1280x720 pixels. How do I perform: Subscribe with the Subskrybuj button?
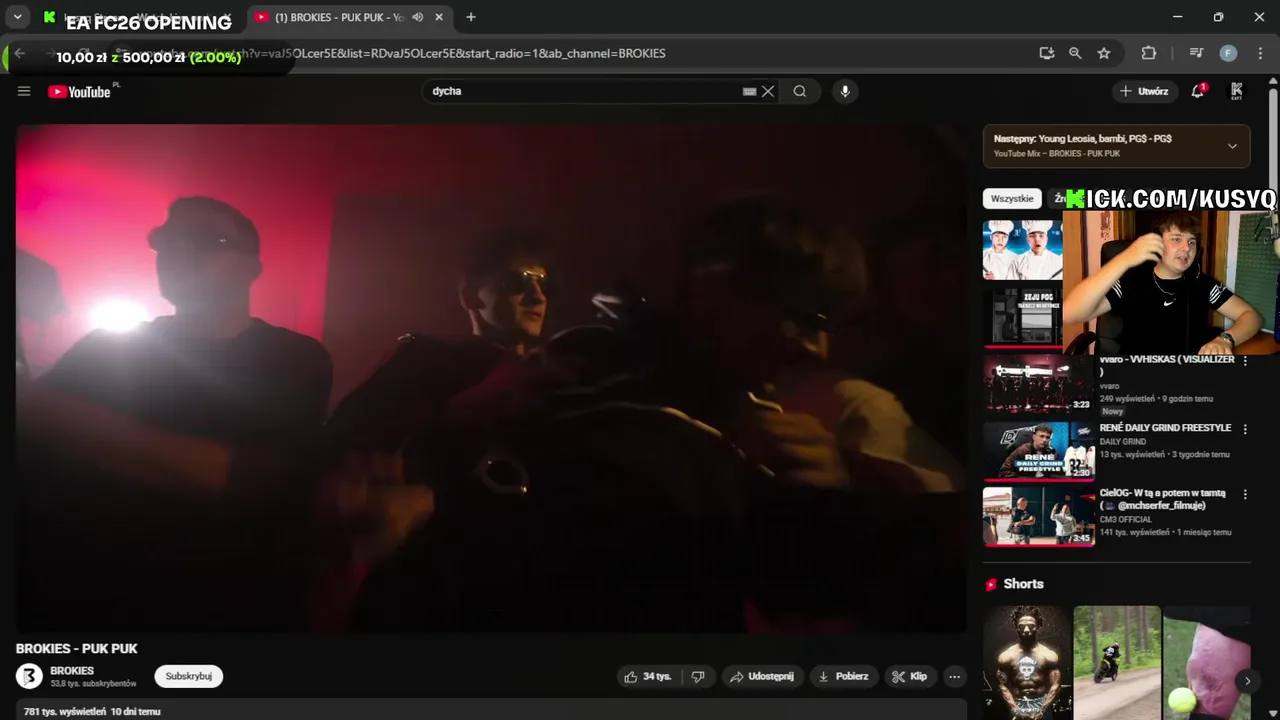[x=189, y=677]
